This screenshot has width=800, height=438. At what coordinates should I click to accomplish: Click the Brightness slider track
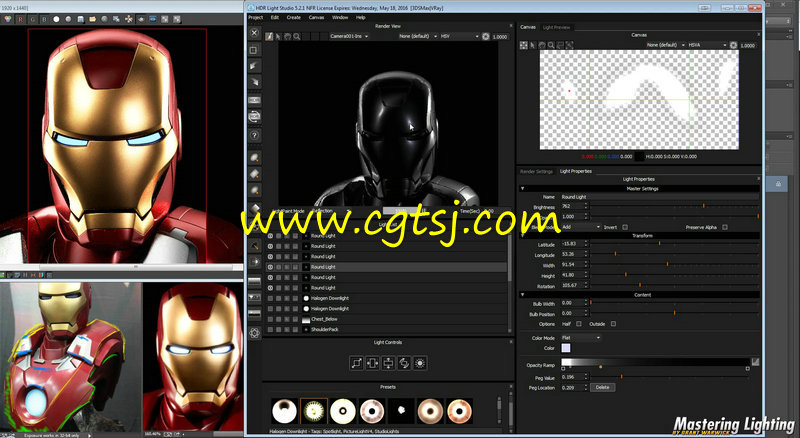coord(674,206)
